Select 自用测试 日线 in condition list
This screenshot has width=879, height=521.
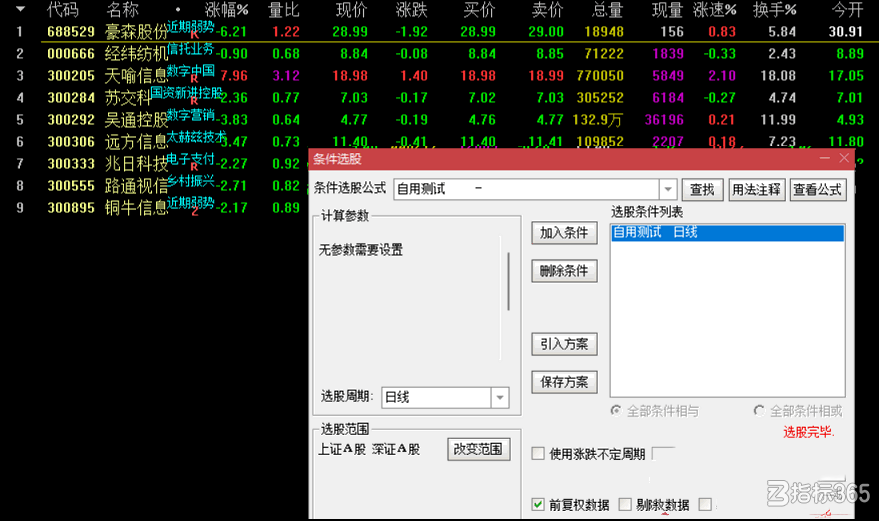click(x=727, y=232)
